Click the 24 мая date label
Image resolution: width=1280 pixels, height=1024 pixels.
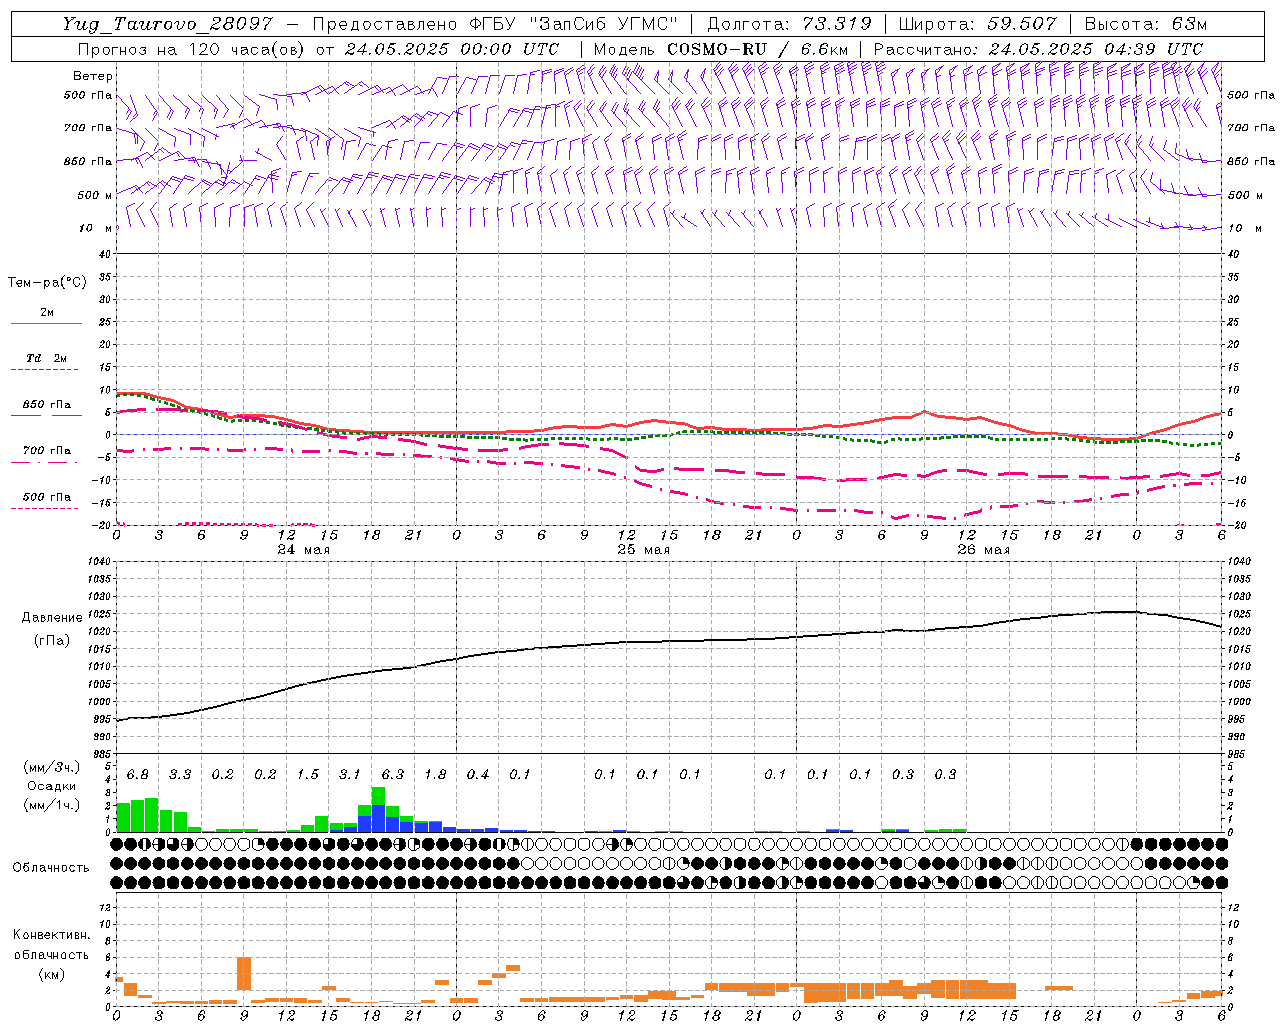click(304, 550)
